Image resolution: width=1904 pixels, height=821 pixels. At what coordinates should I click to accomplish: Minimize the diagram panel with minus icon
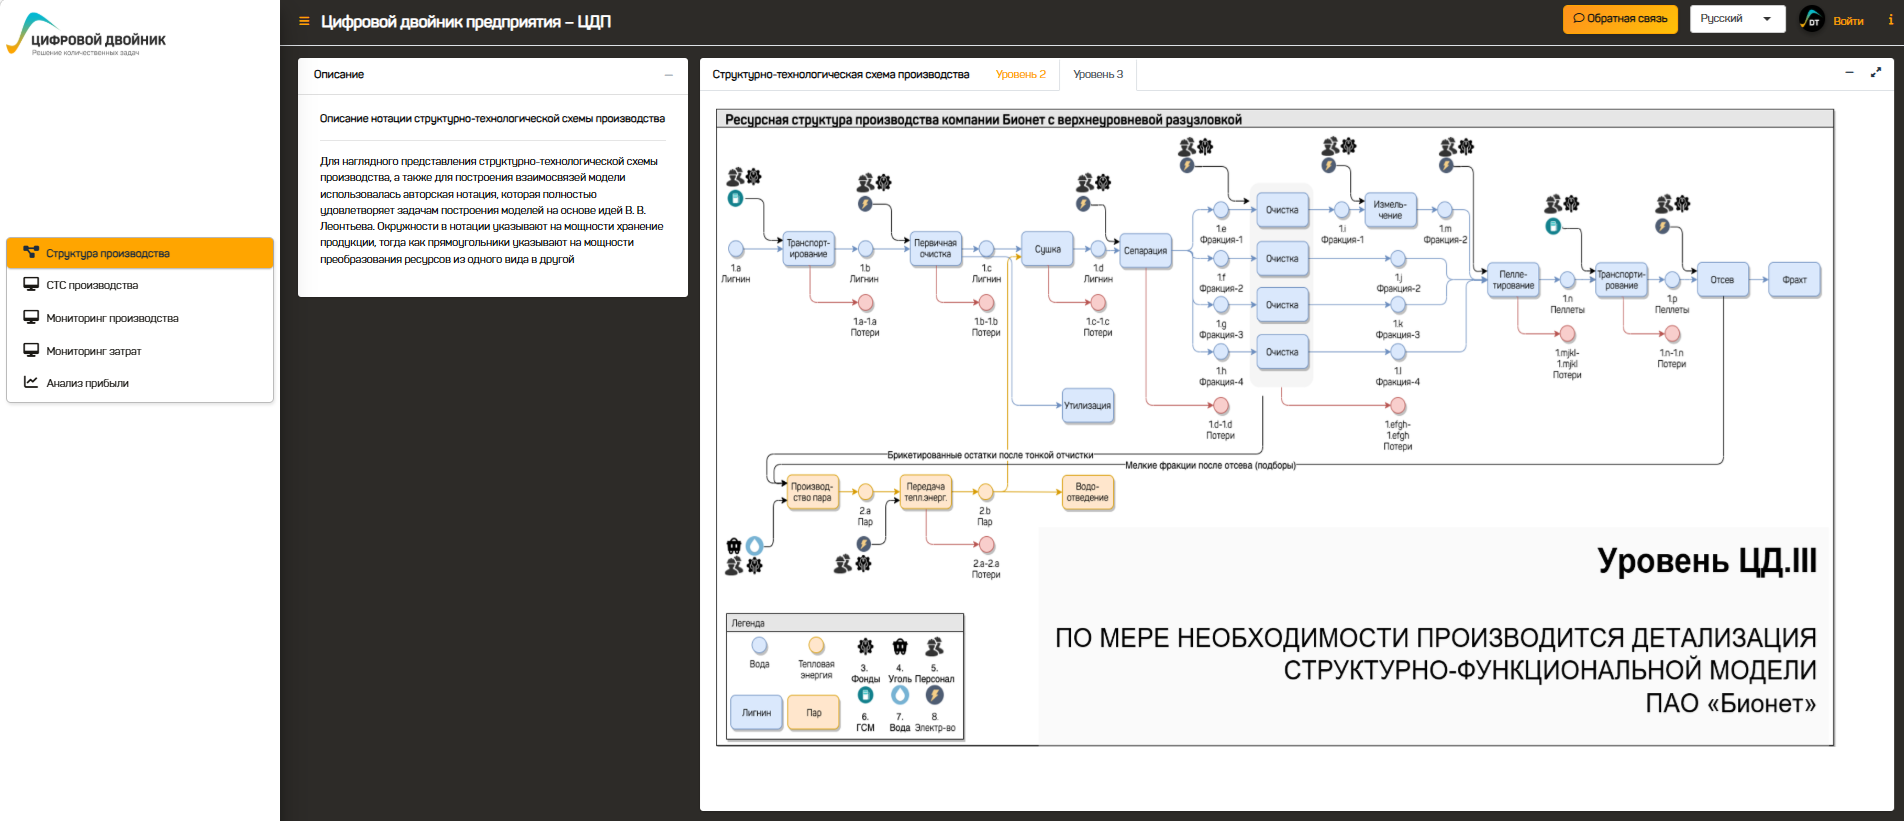tap(1849, 73)
